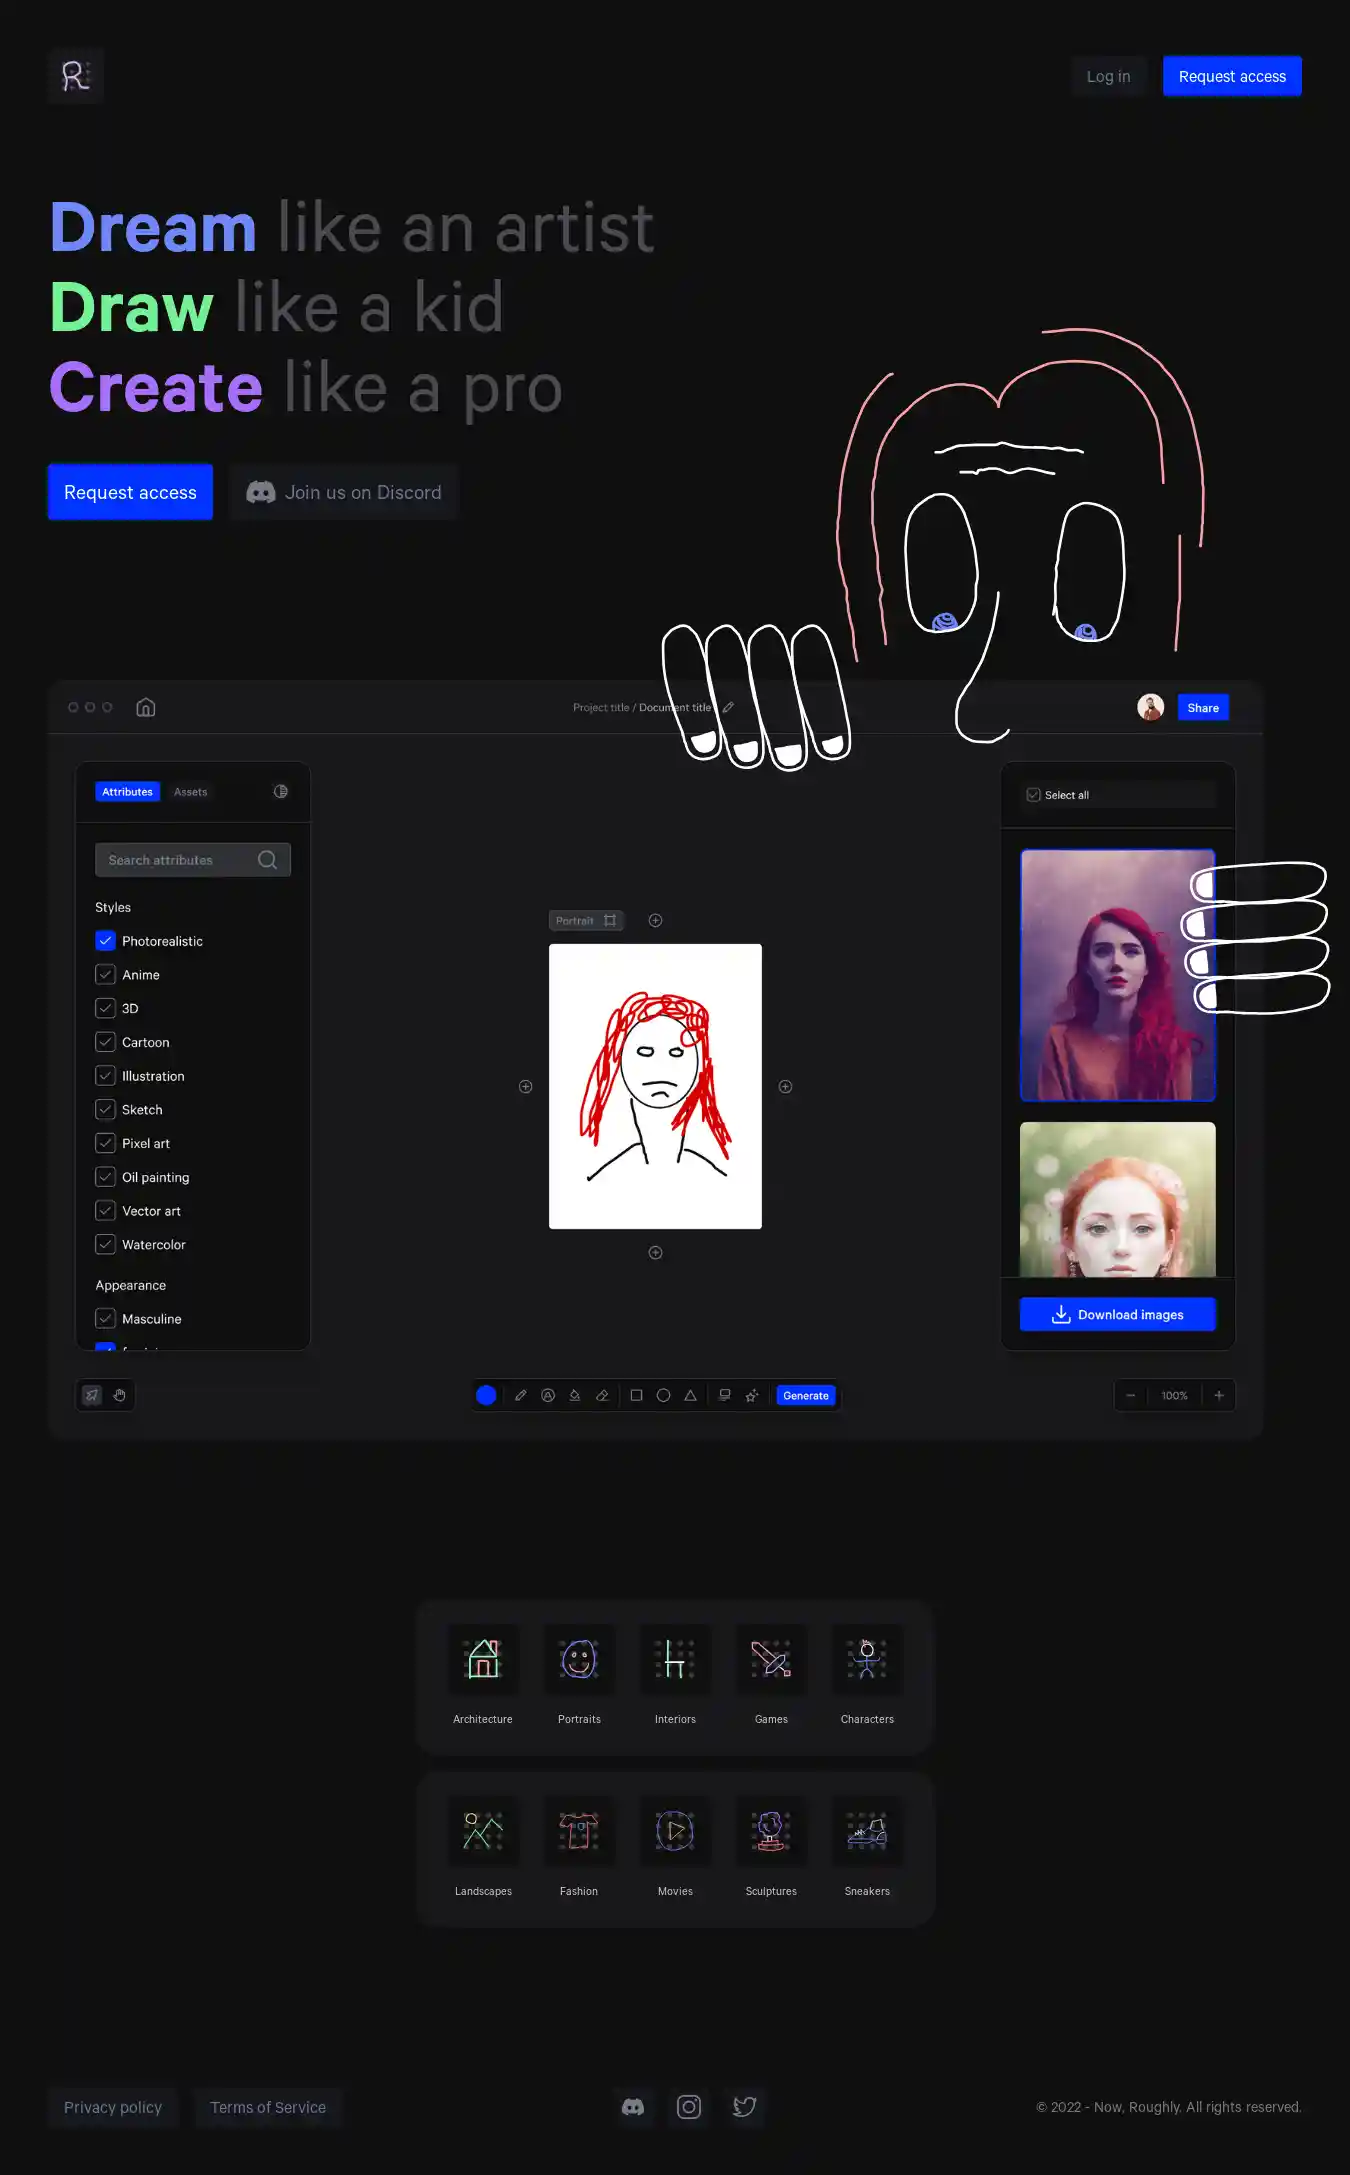Select the pencil drawing tool
Viewport: 1350px width, 2175px height.
click(x=520, y=1395)
